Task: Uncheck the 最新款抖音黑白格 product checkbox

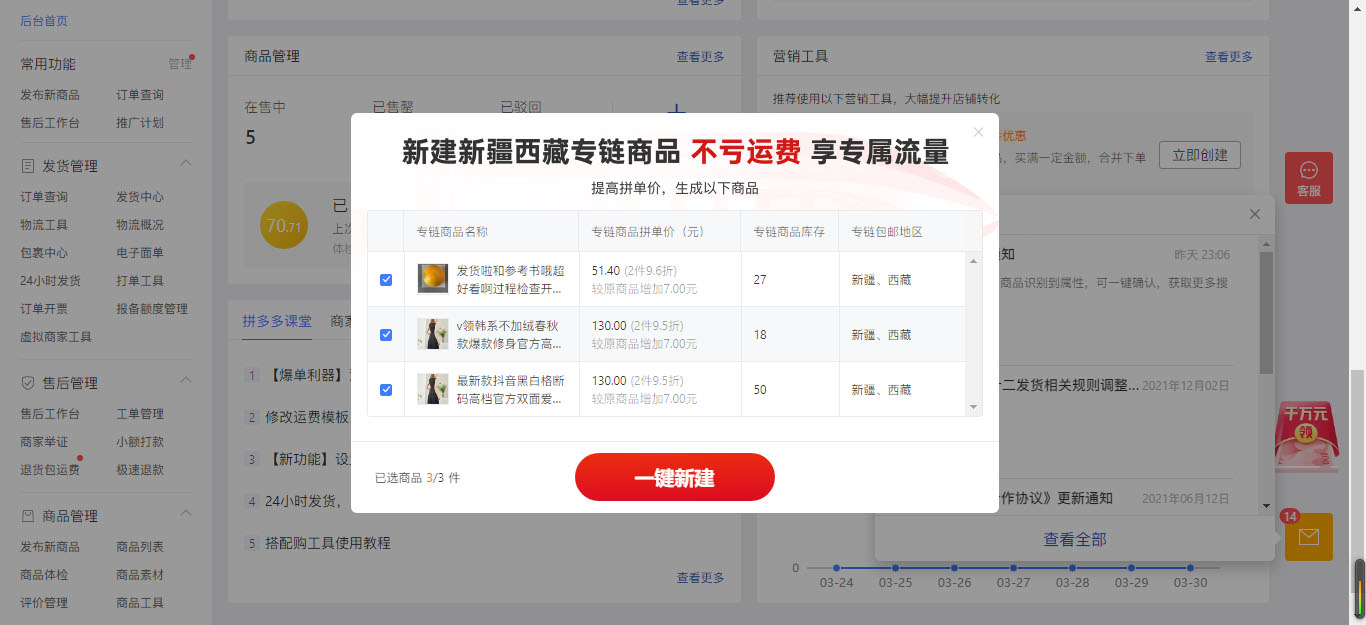Action: click(385, 390)
